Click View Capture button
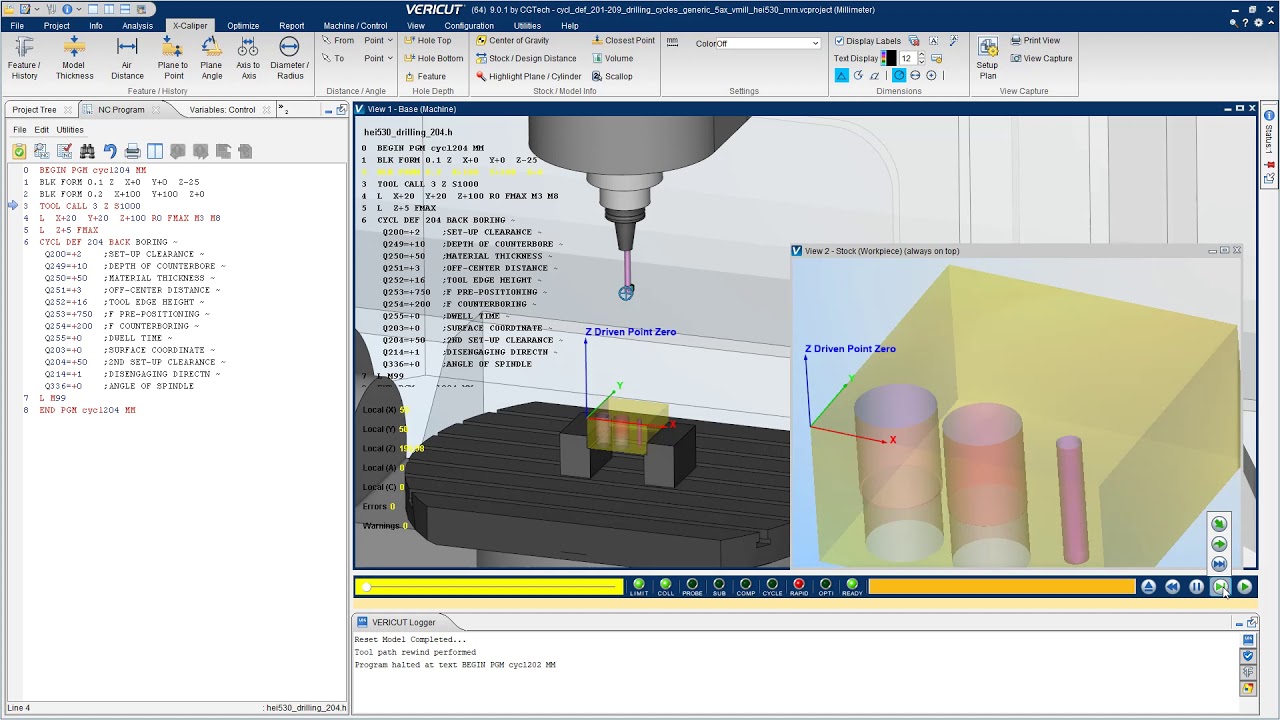The image size is (1280, 720). pos(1040,59)
